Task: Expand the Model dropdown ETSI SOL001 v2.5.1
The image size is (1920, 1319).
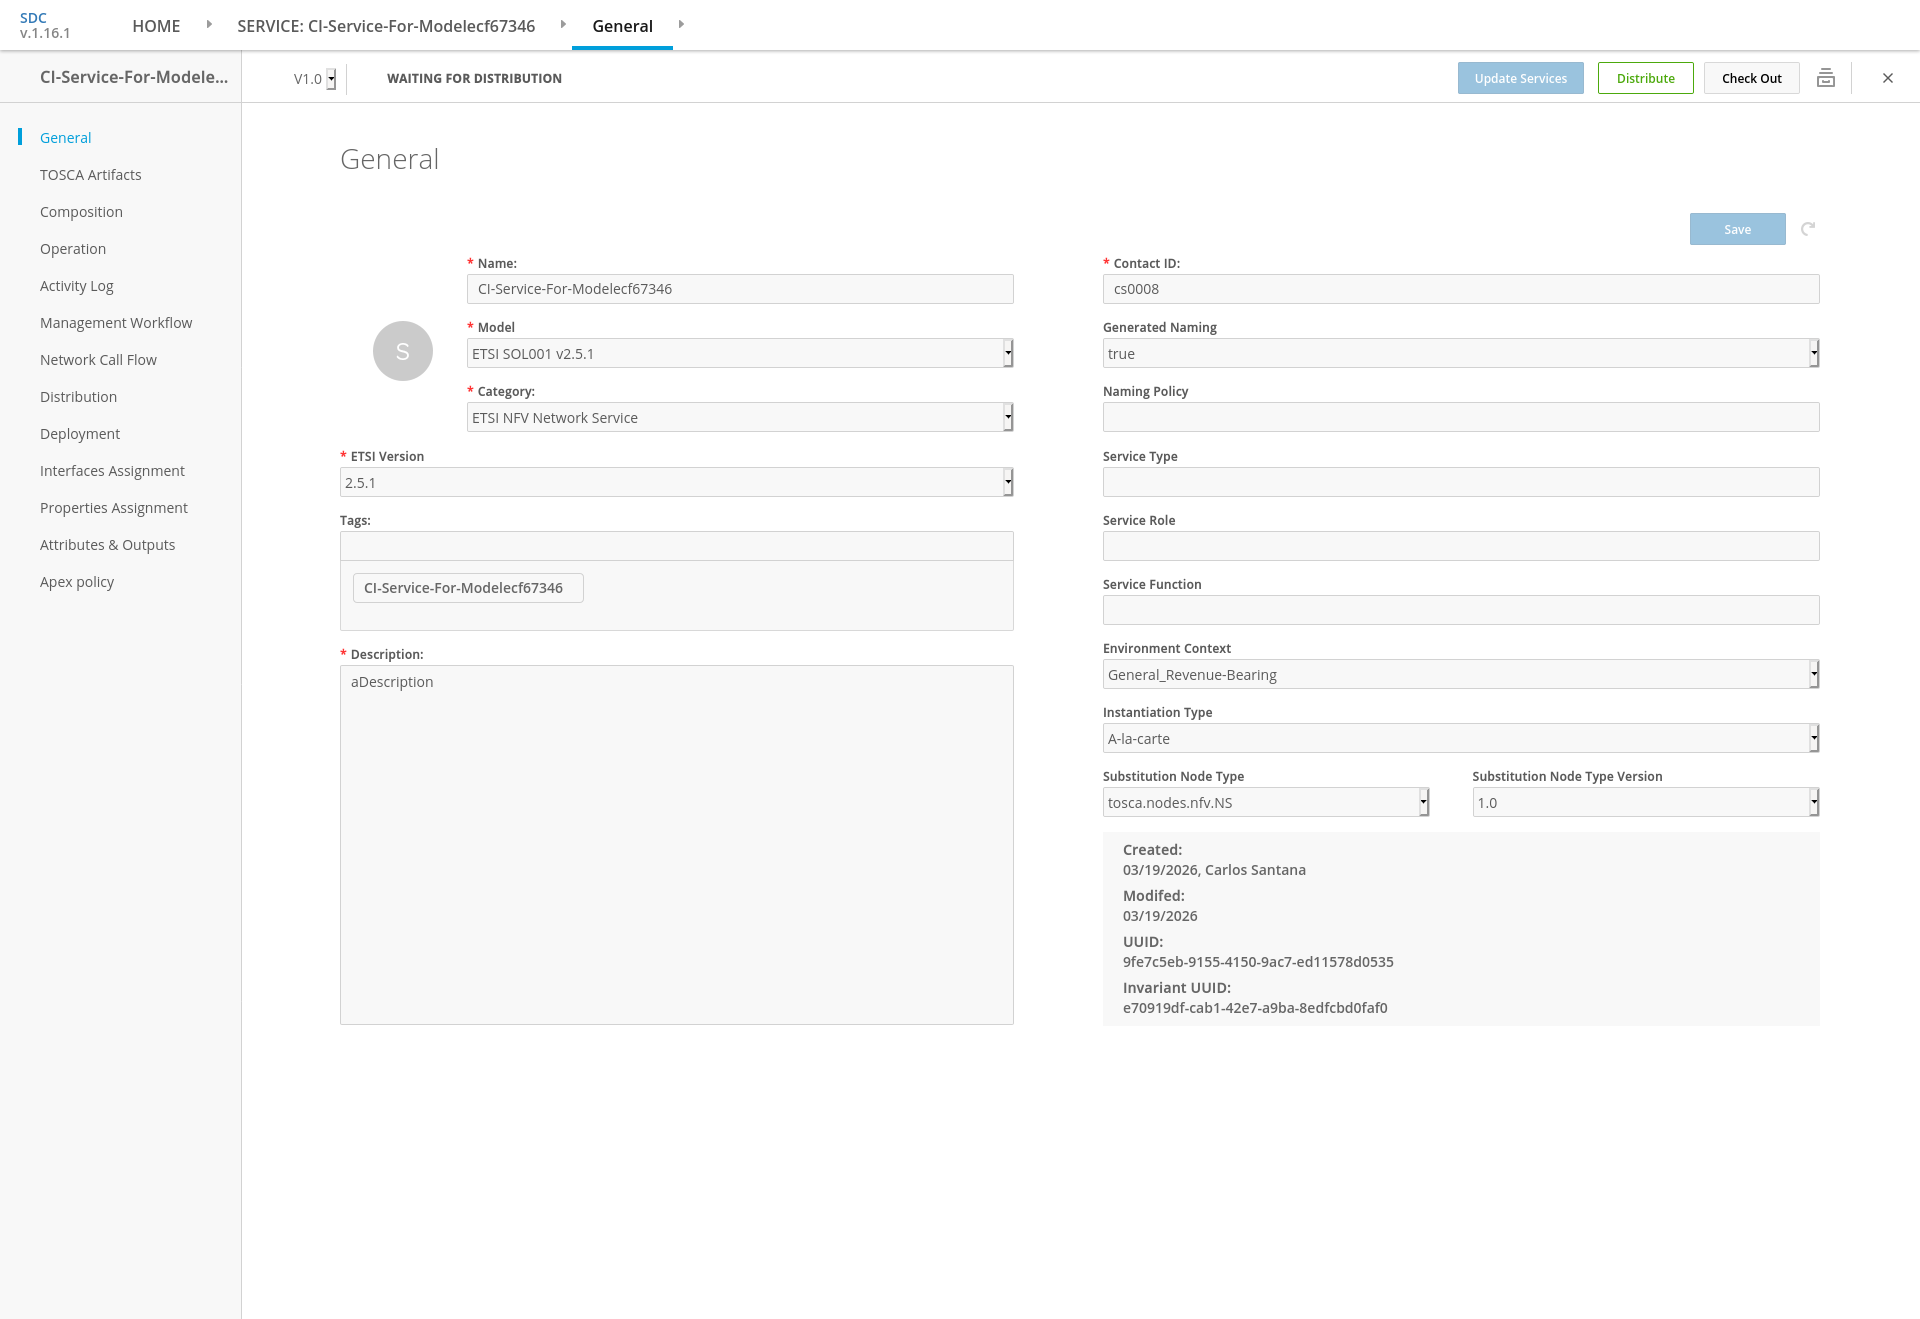Action: tap(740, 353)
